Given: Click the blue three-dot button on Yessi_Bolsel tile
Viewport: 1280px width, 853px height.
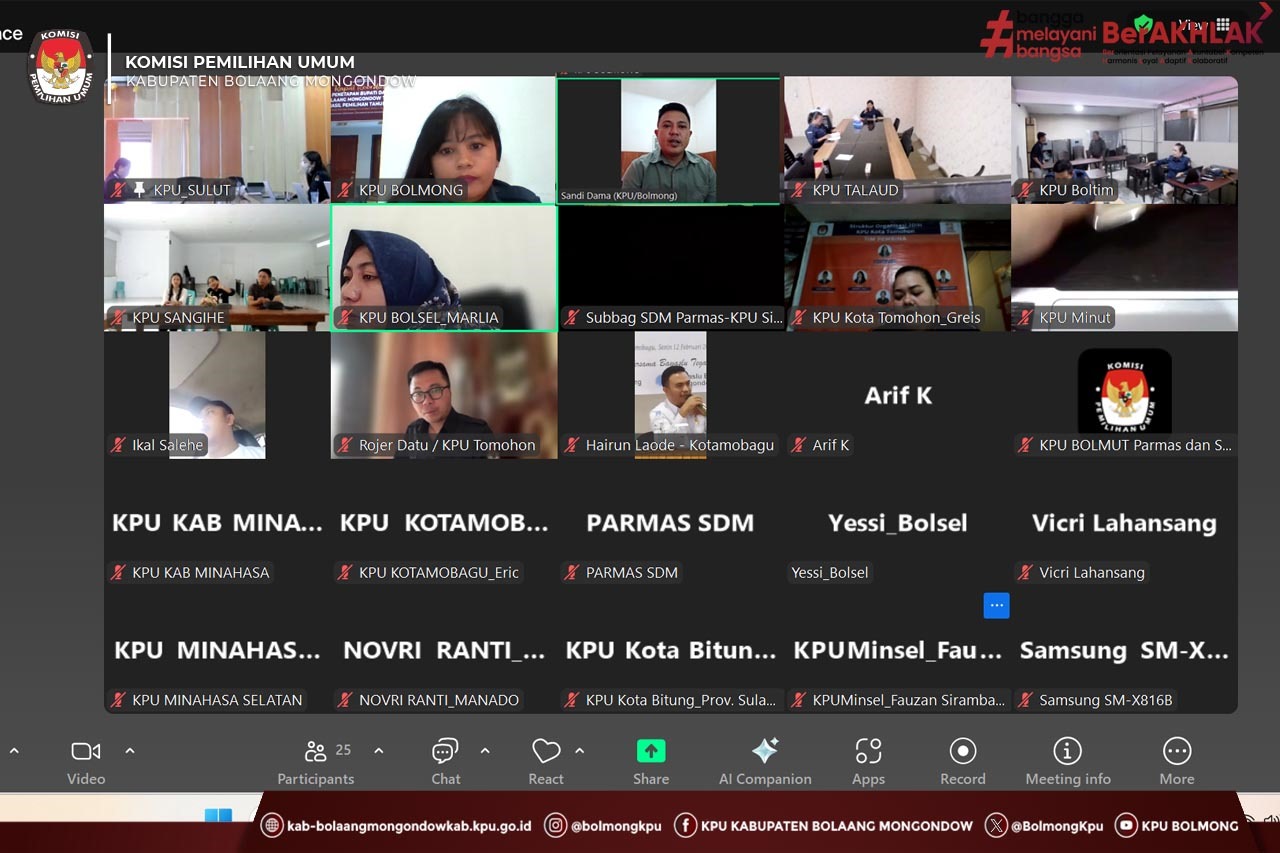Looking at the screenshot, I should click(996, 606).
